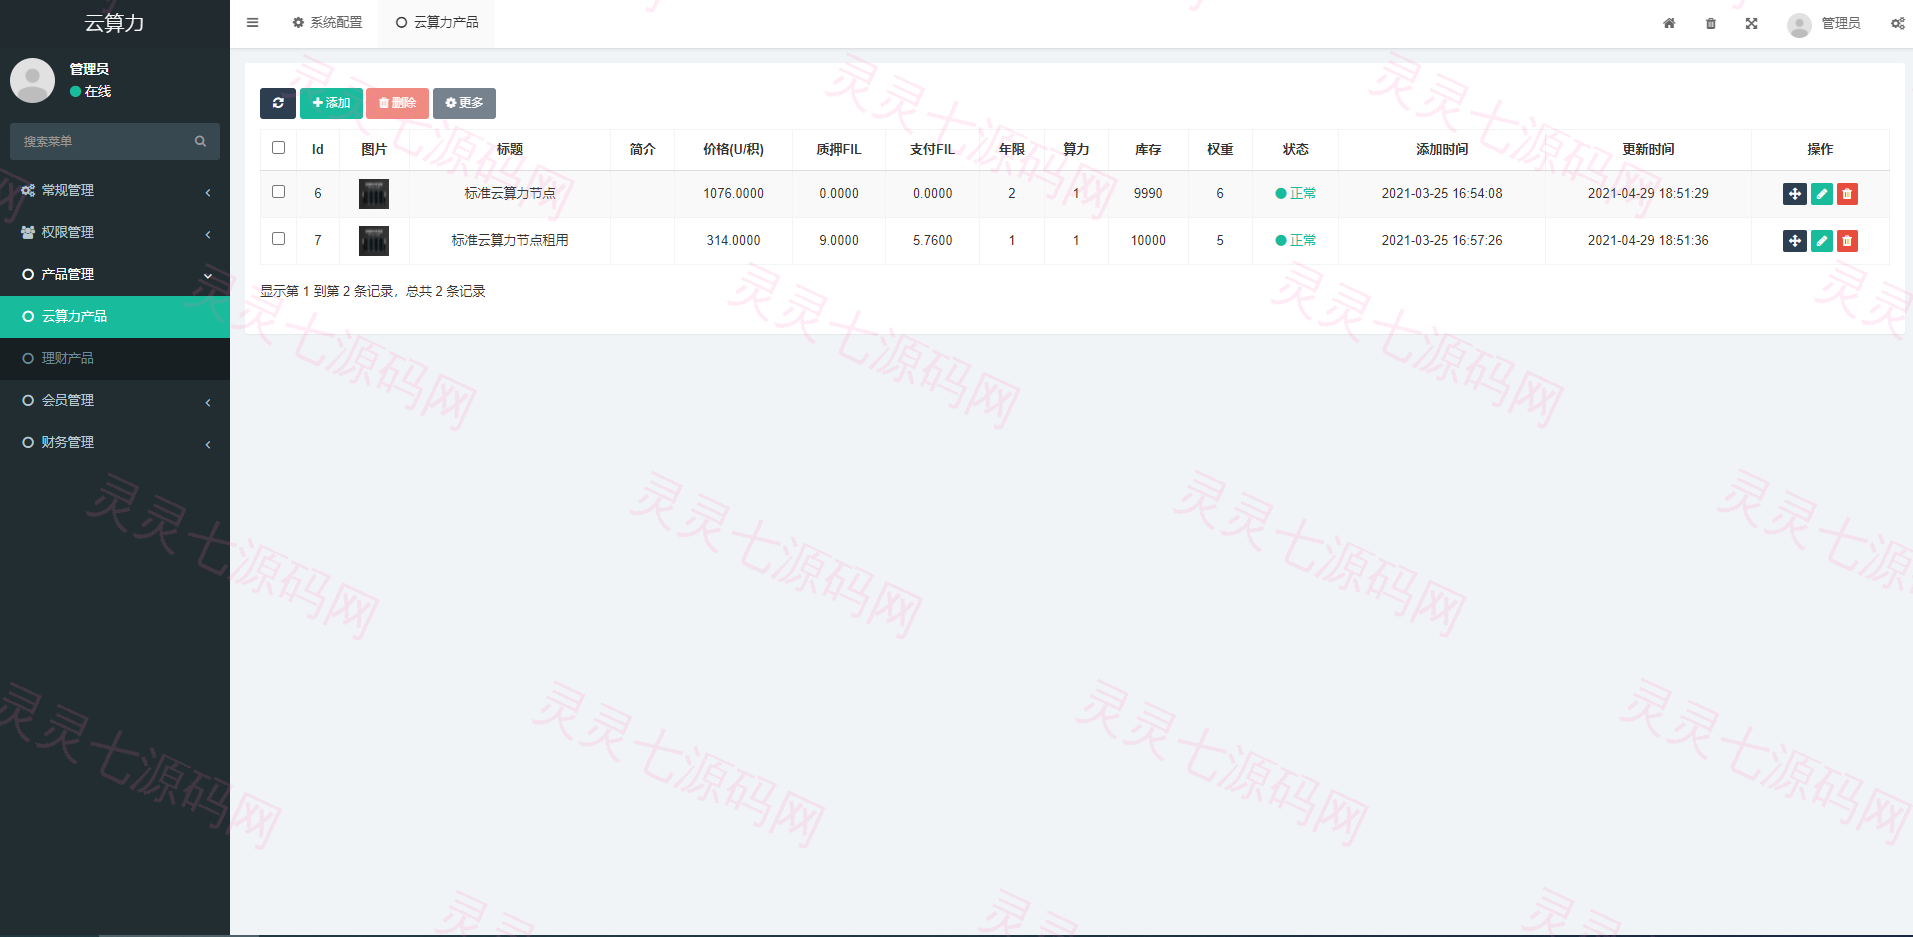The width and height of the screenshot is (1913, 937).
Task: Toggle the 正常 status of row Id 6
Action: coord(1296,194)
